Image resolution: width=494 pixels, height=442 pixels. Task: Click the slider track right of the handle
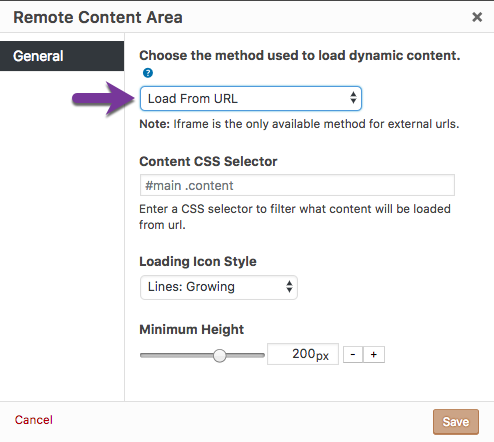tap(246, 355)
